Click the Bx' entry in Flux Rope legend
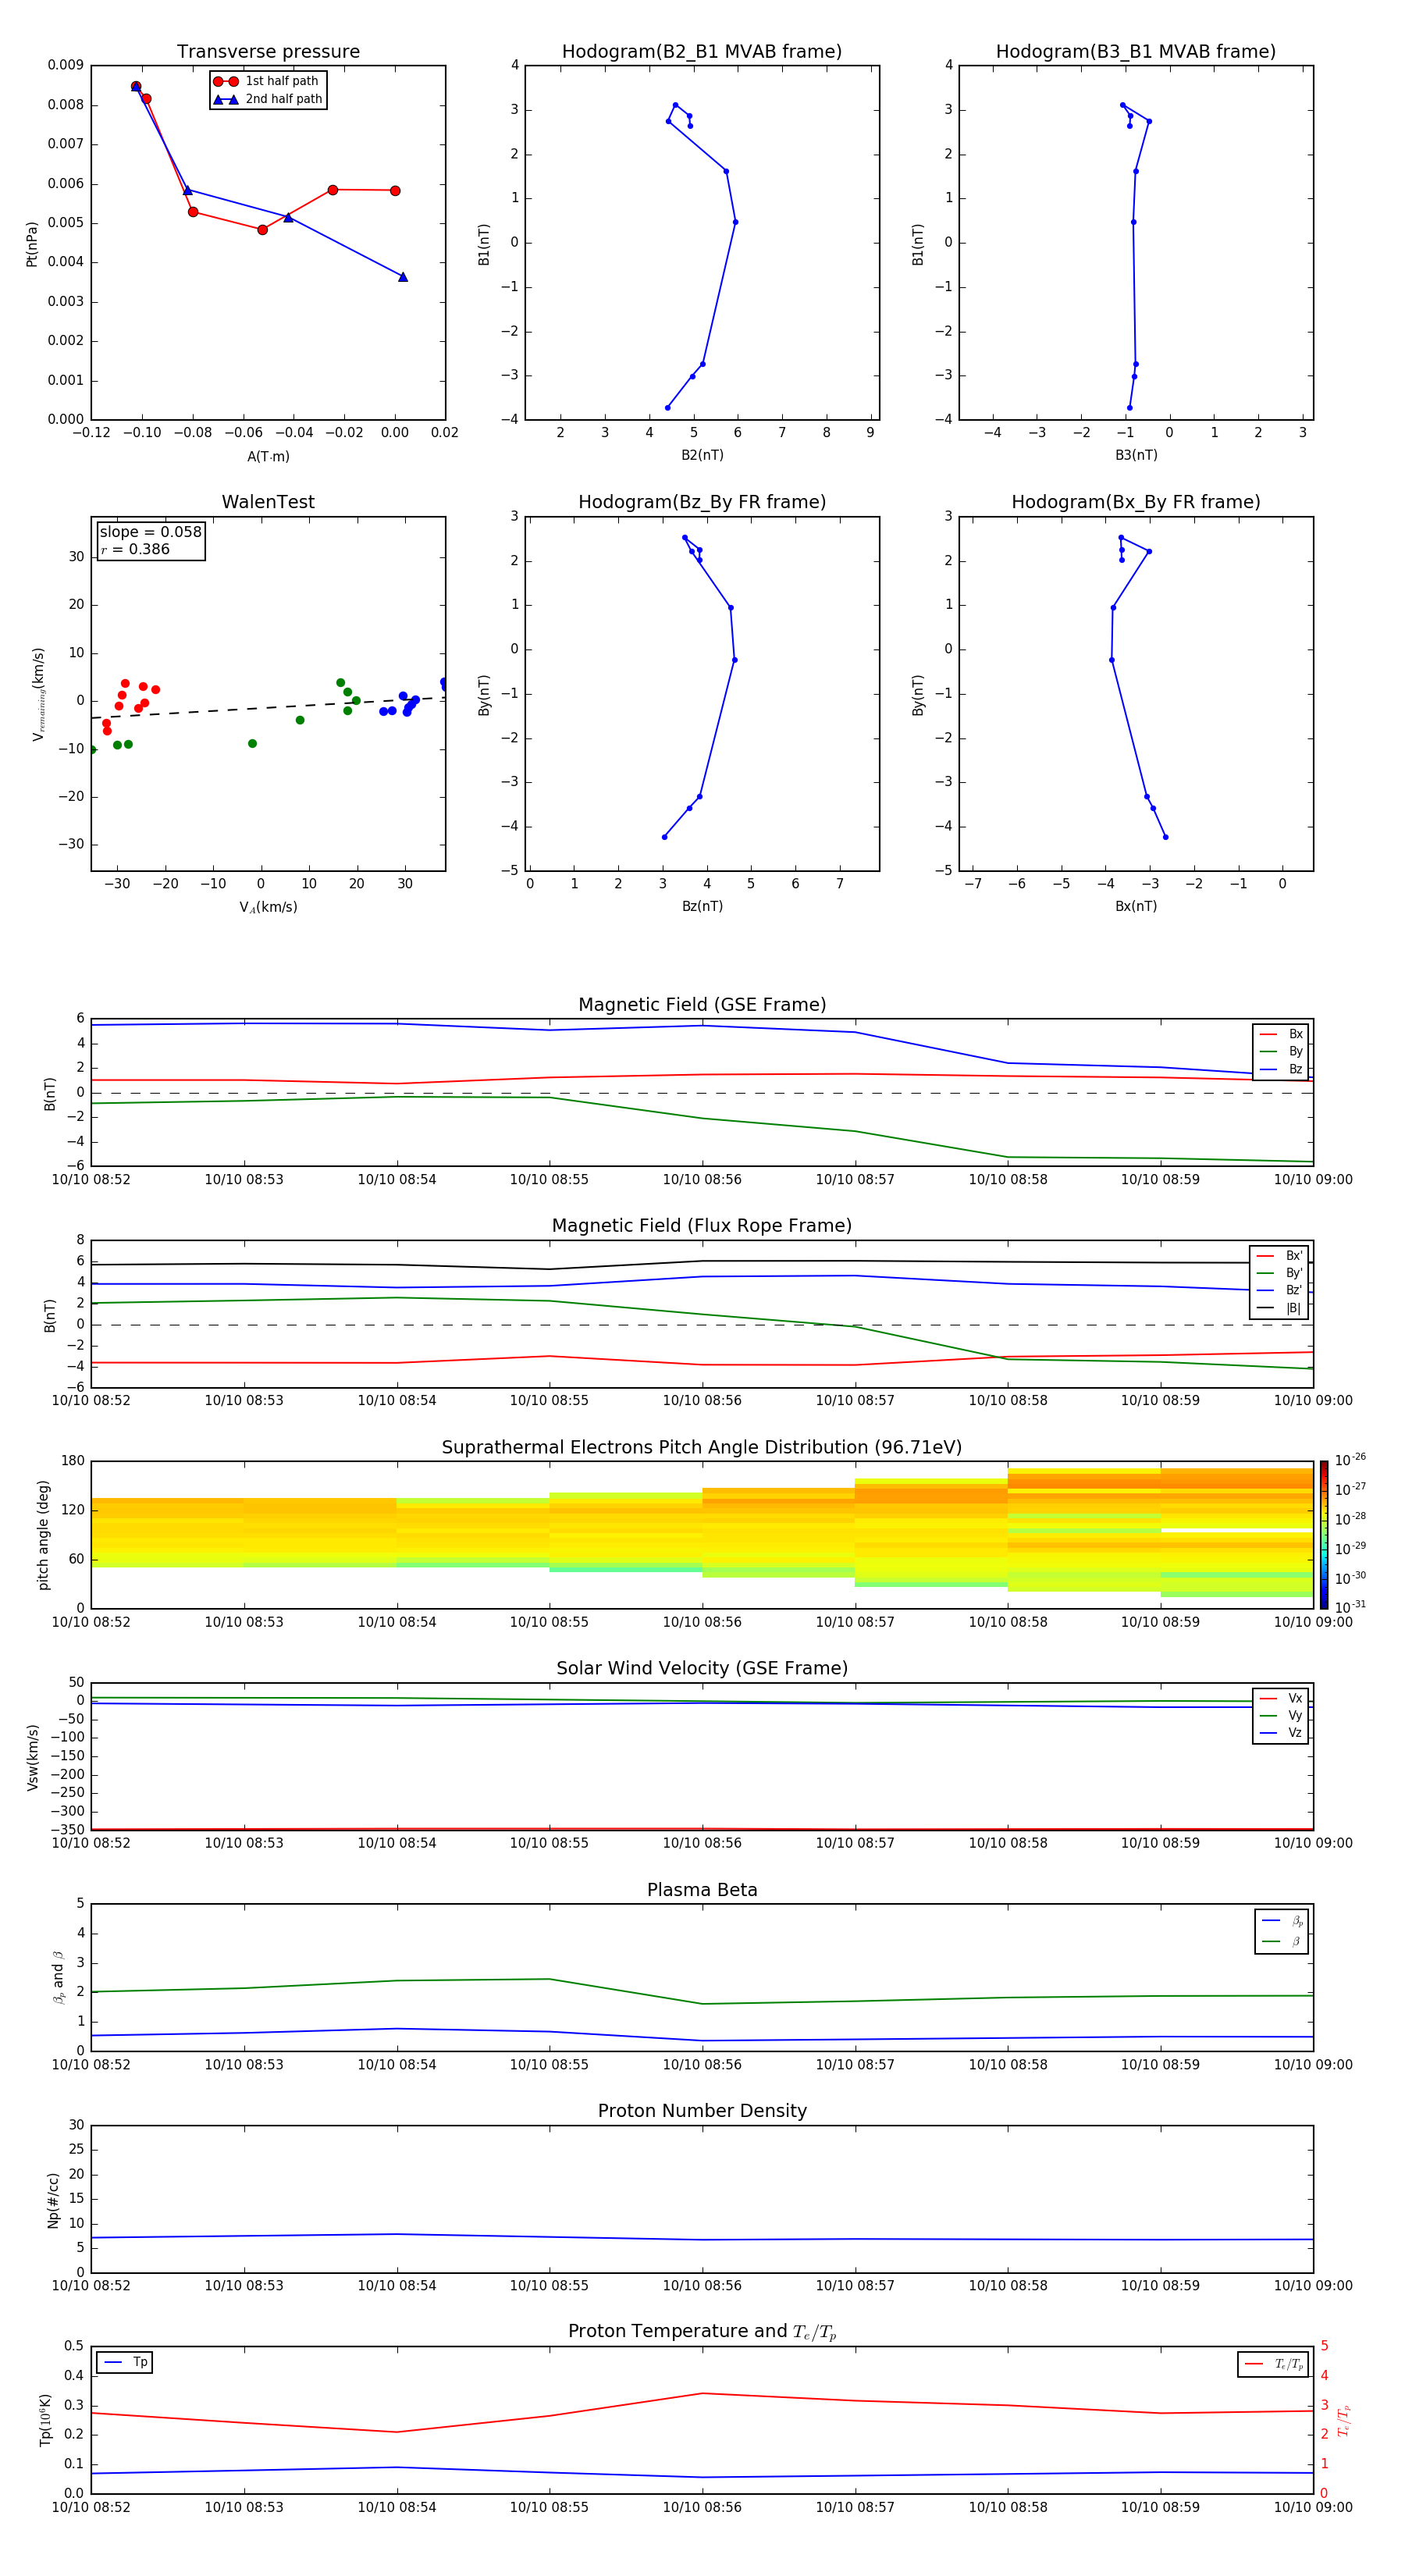Viewport: 1405px width, 2576px height. tap(1280, 1256)
